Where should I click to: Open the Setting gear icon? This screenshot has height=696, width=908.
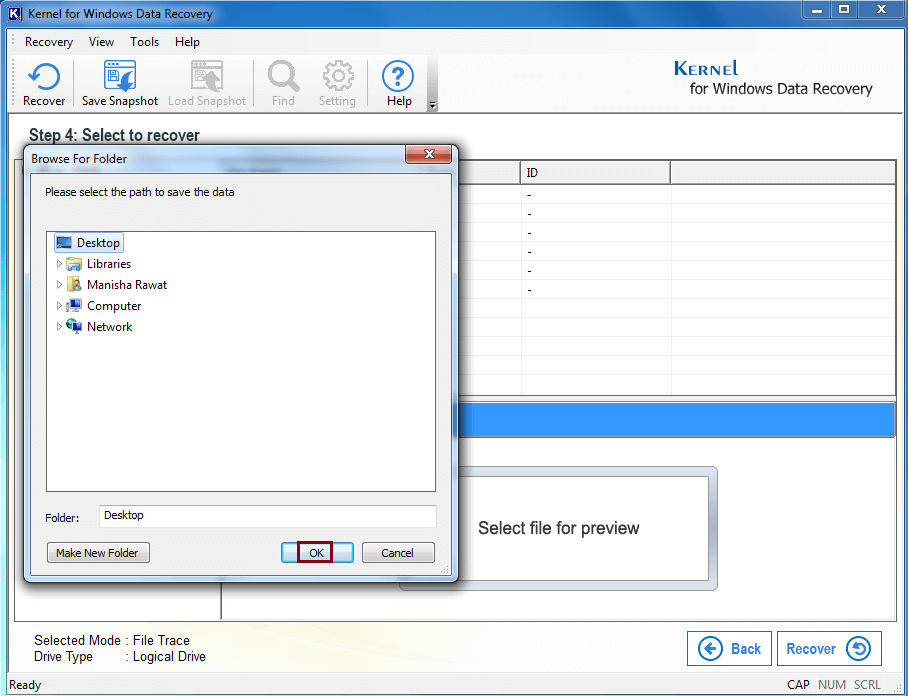338,76
